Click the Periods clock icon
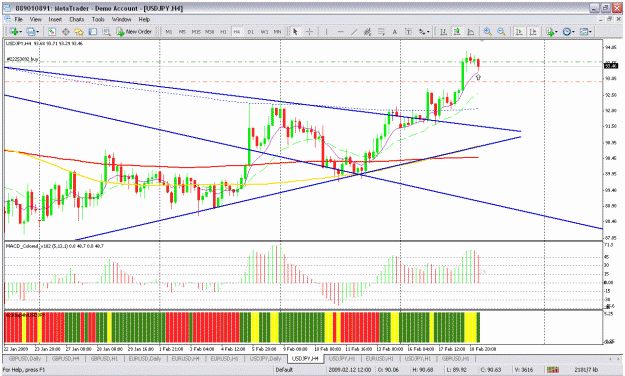The height and width of the screenshot is (376, 625). click(x=567, y=31)
